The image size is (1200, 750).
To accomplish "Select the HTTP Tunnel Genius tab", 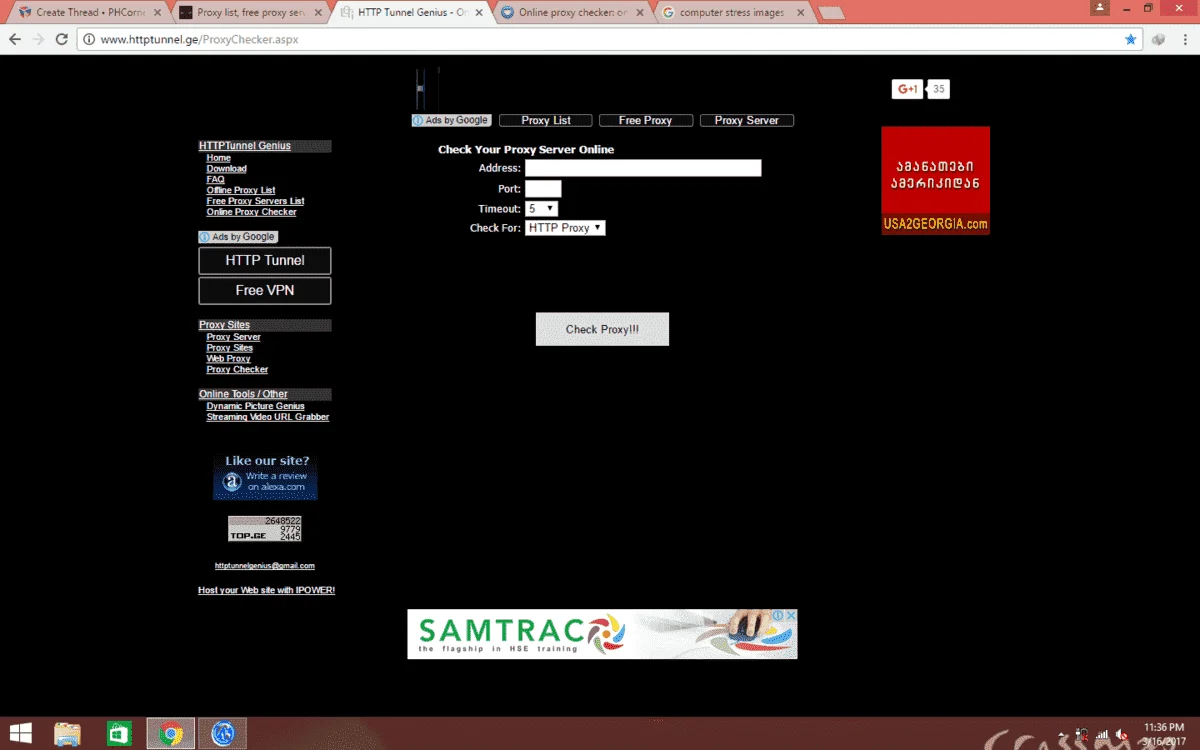I will pyautogui.click(x=411, y=13).
